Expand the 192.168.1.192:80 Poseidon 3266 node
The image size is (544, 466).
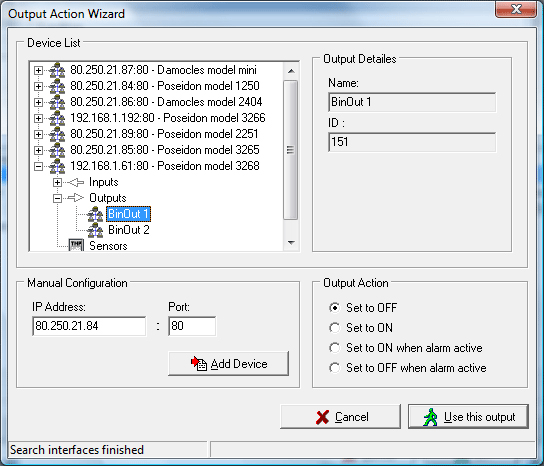(39, 118)
